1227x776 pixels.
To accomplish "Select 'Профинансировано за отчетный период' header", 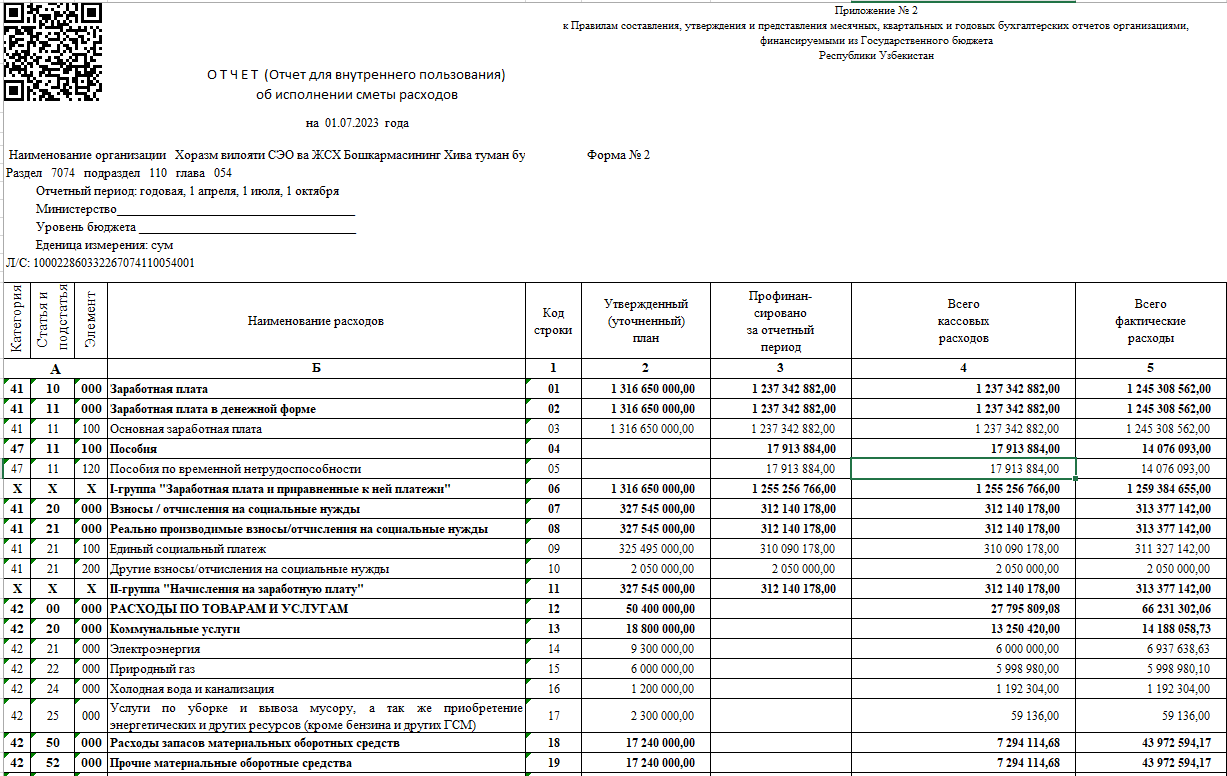I will pos(781,321).
